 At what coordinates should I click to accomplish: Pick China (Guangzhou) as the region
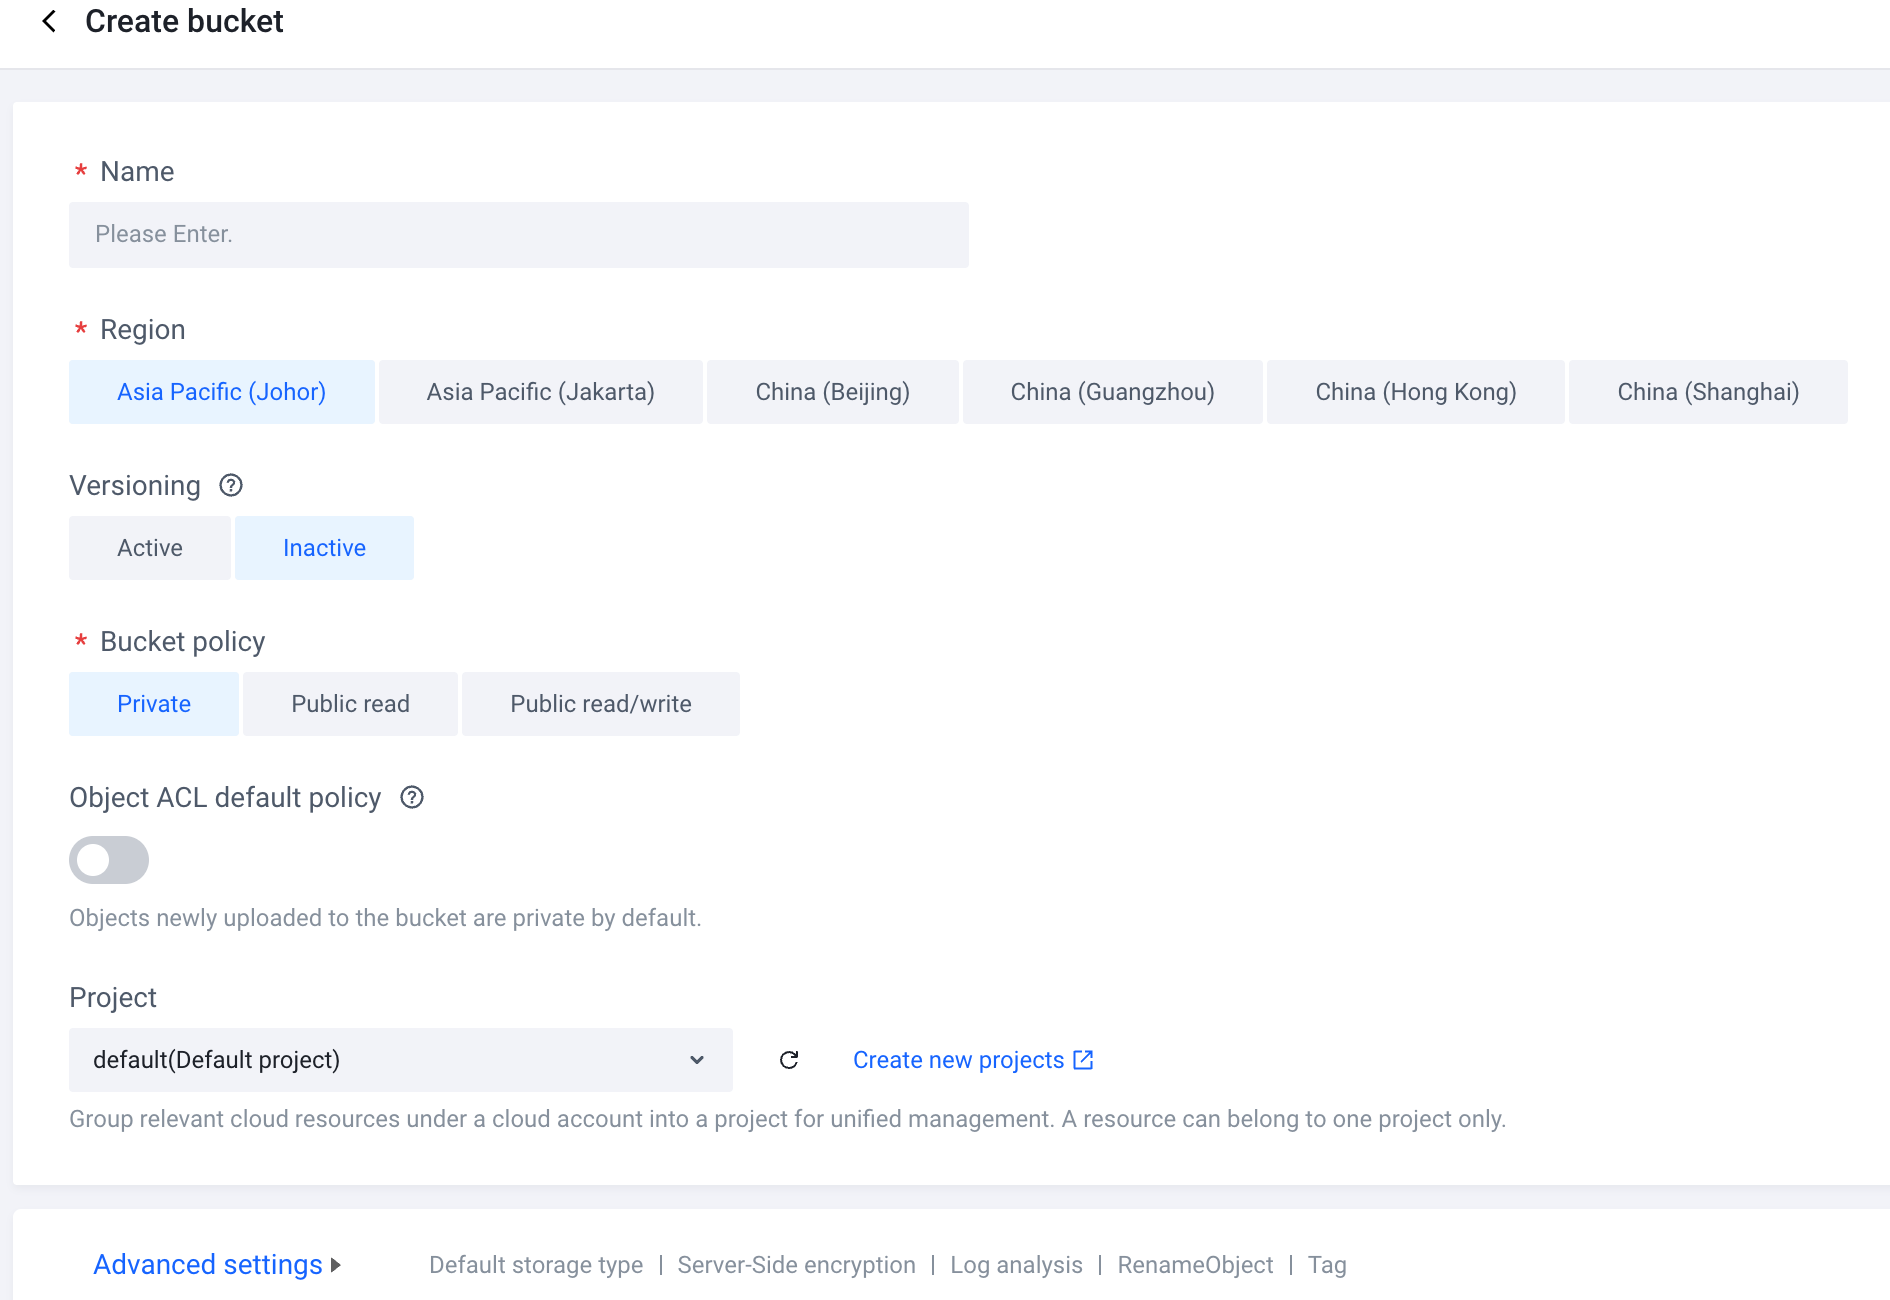pyautogui.click(x=1112, y=392)
